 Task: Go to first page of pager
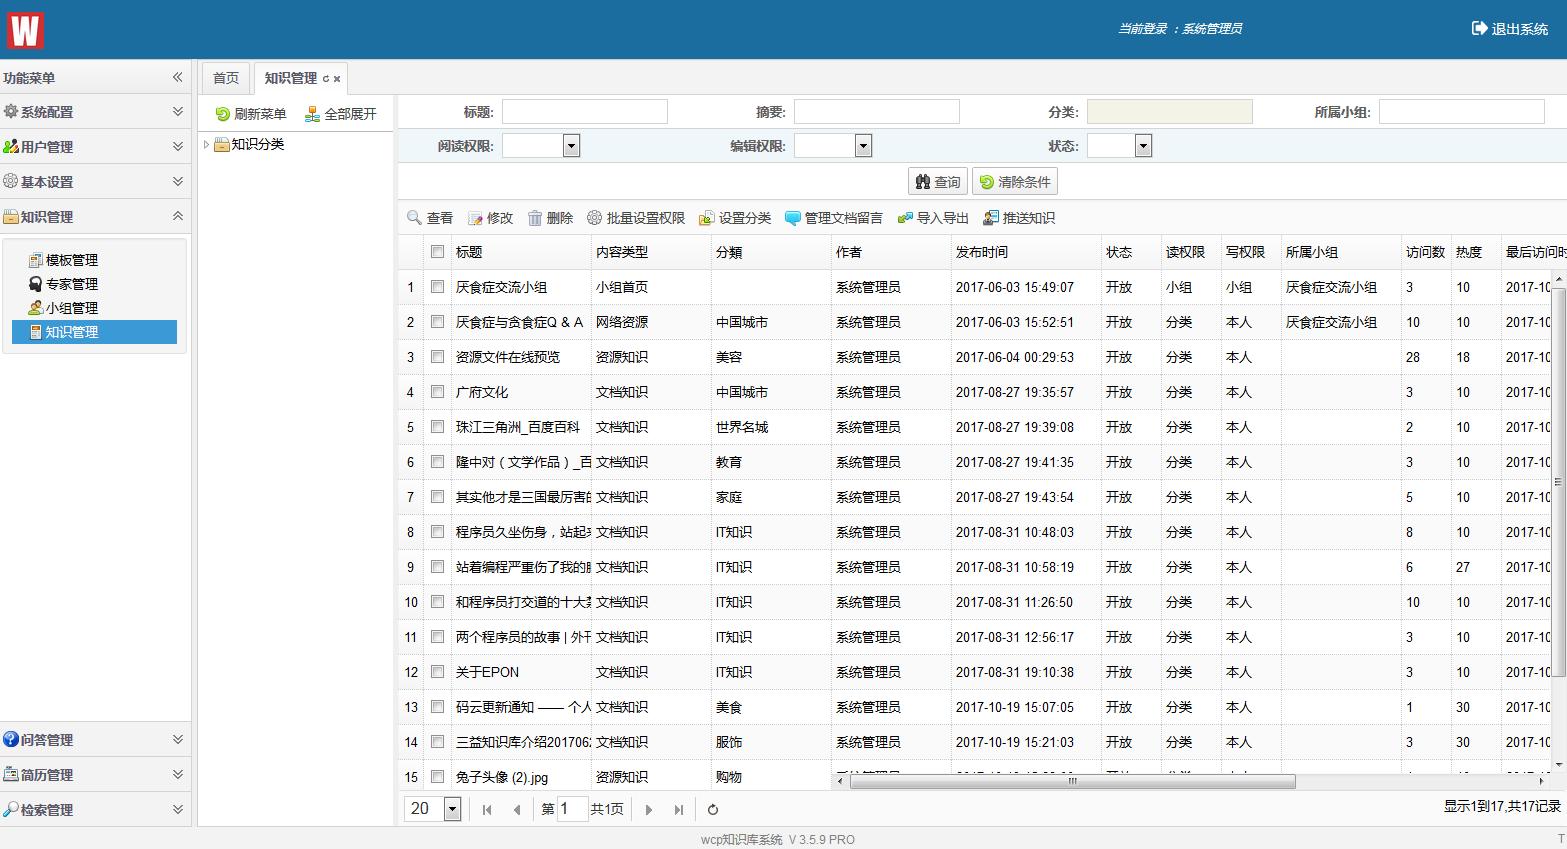pos(487,810)
